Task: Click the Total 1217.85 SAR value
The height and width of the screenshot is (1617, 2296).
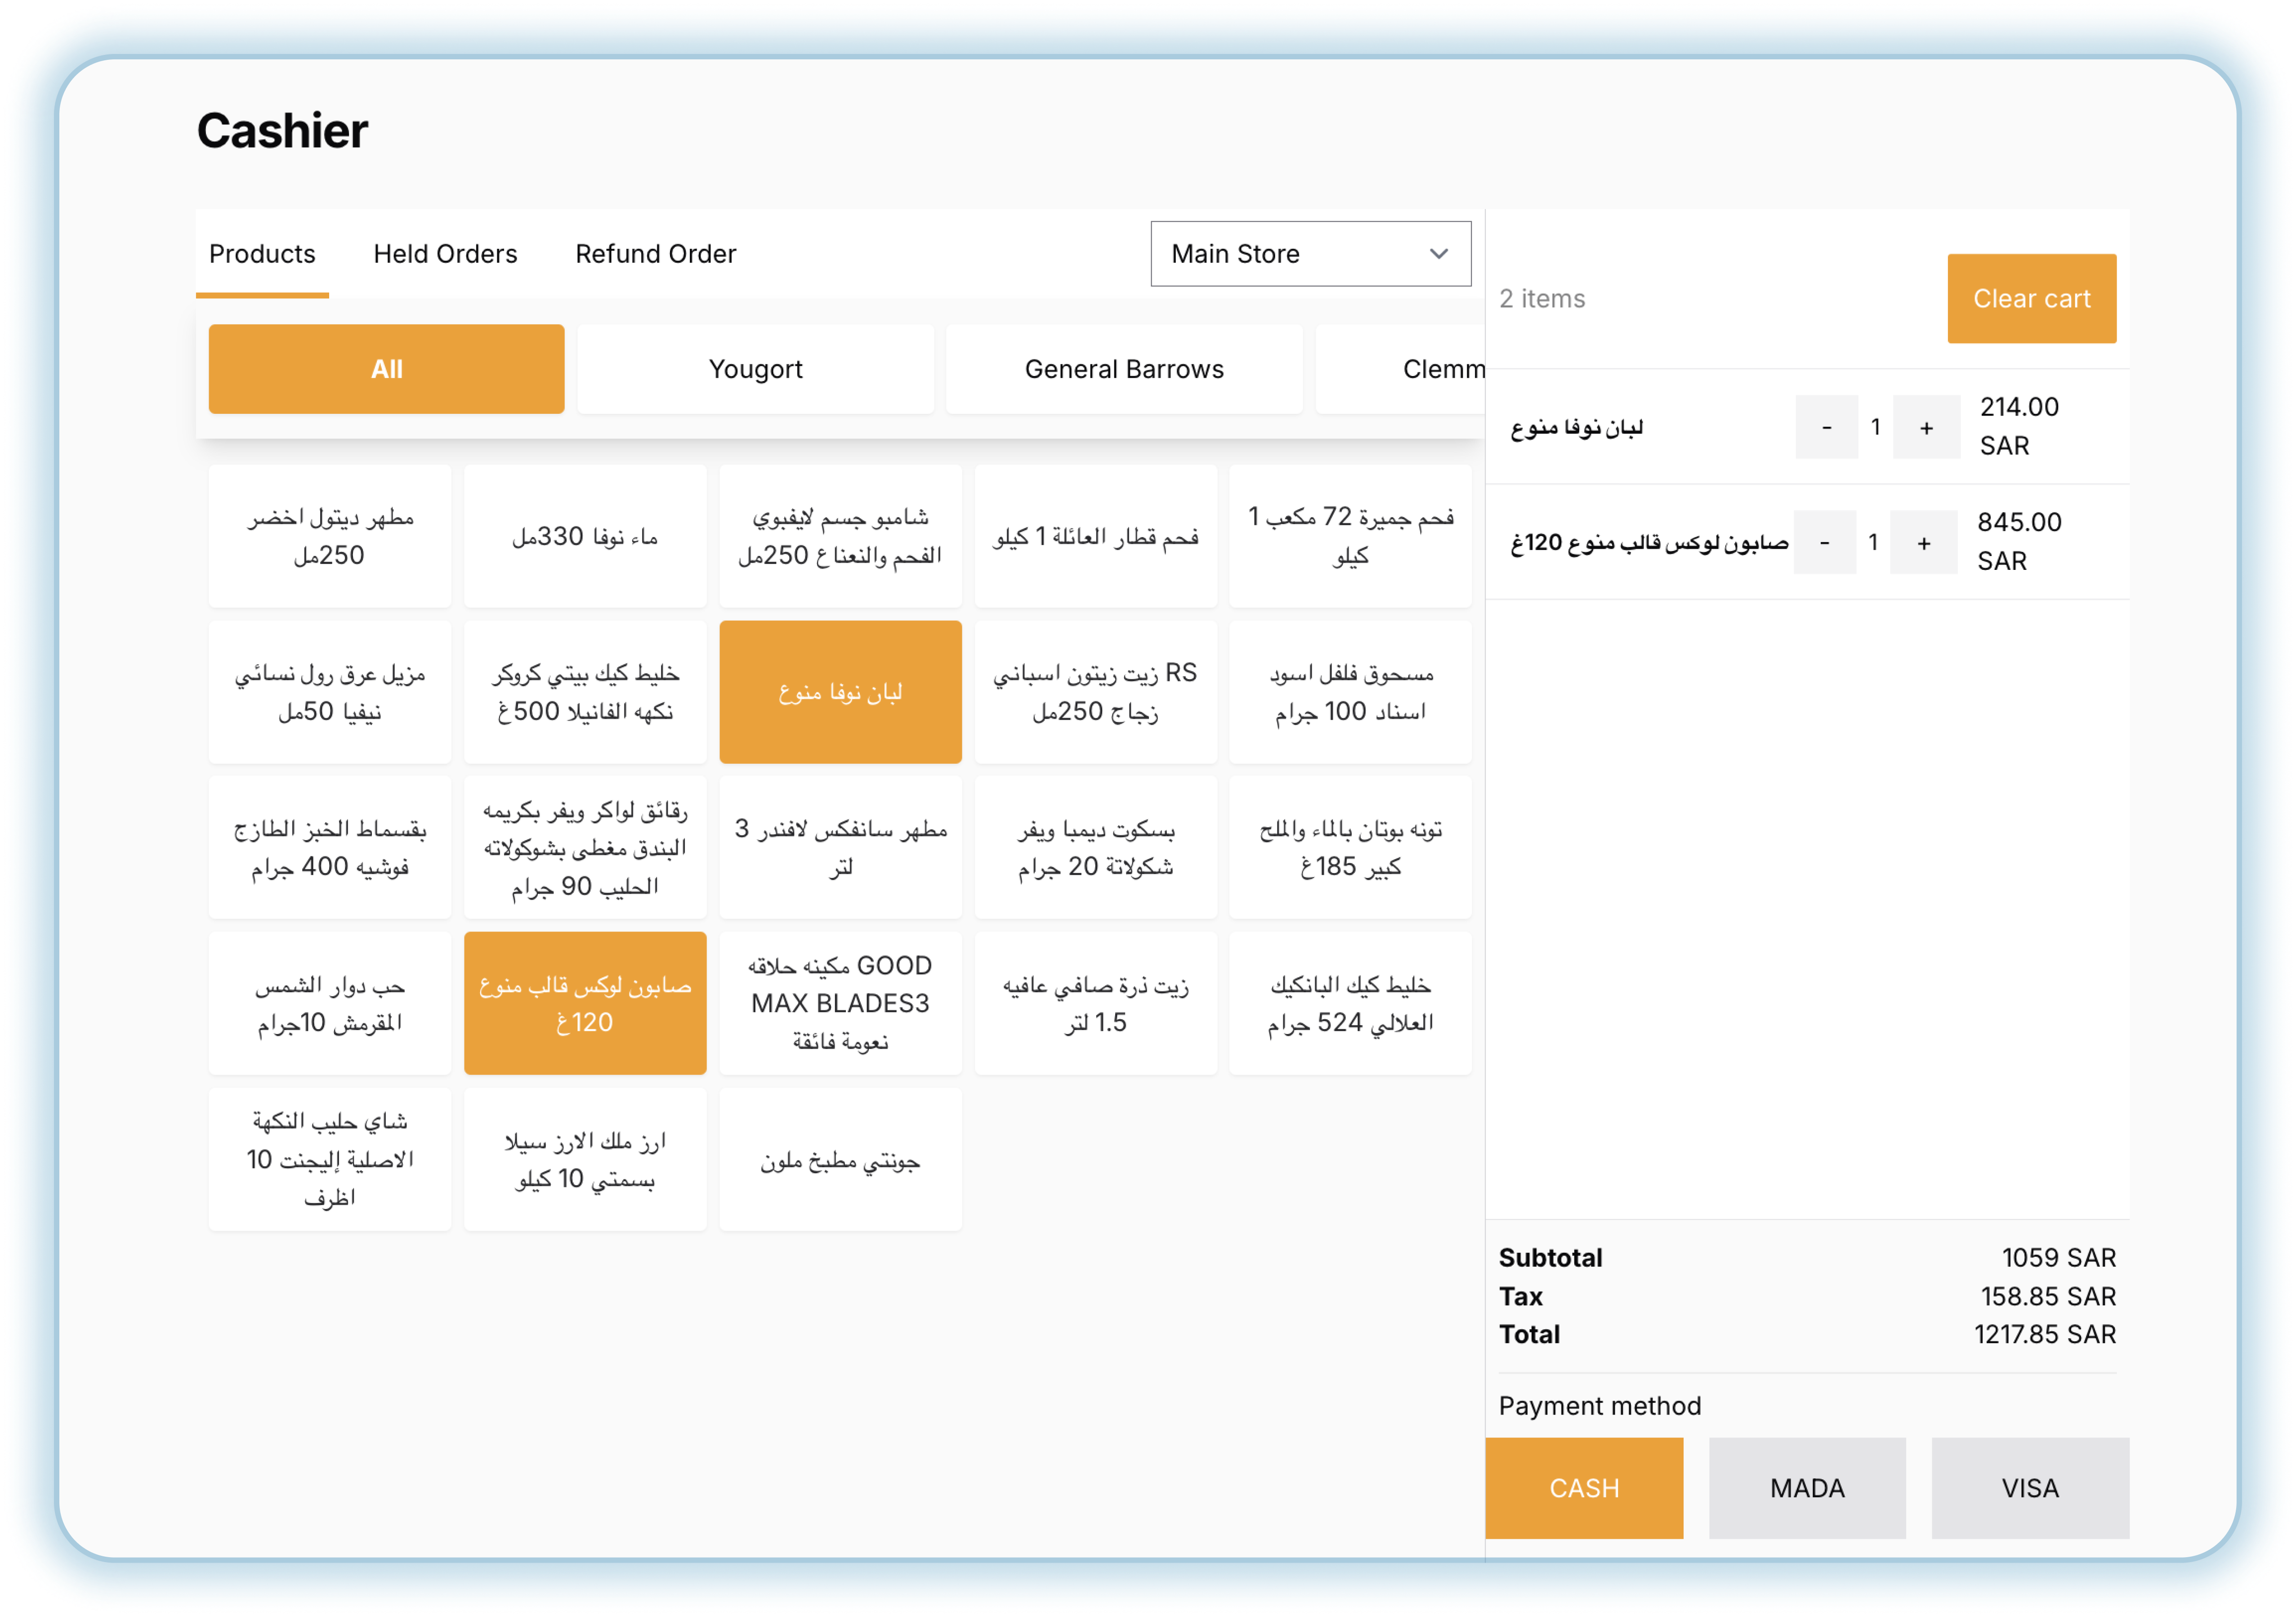Action: pyautogui.click(x=2044, y=1334)
